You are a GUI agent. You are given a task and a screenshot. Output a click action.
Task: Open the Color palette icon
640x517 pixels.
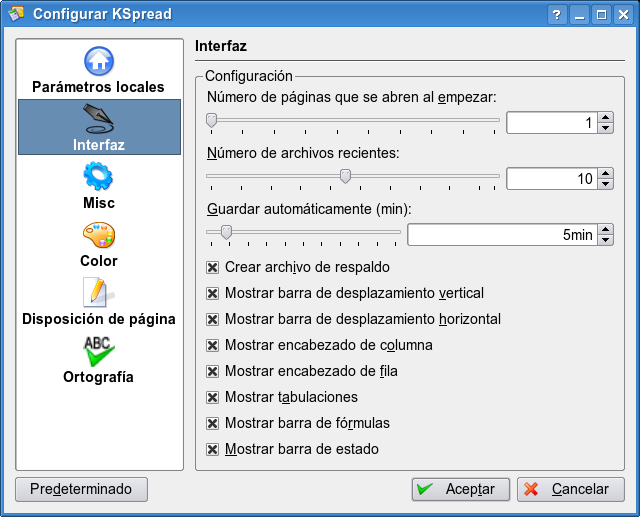(98, 235)
